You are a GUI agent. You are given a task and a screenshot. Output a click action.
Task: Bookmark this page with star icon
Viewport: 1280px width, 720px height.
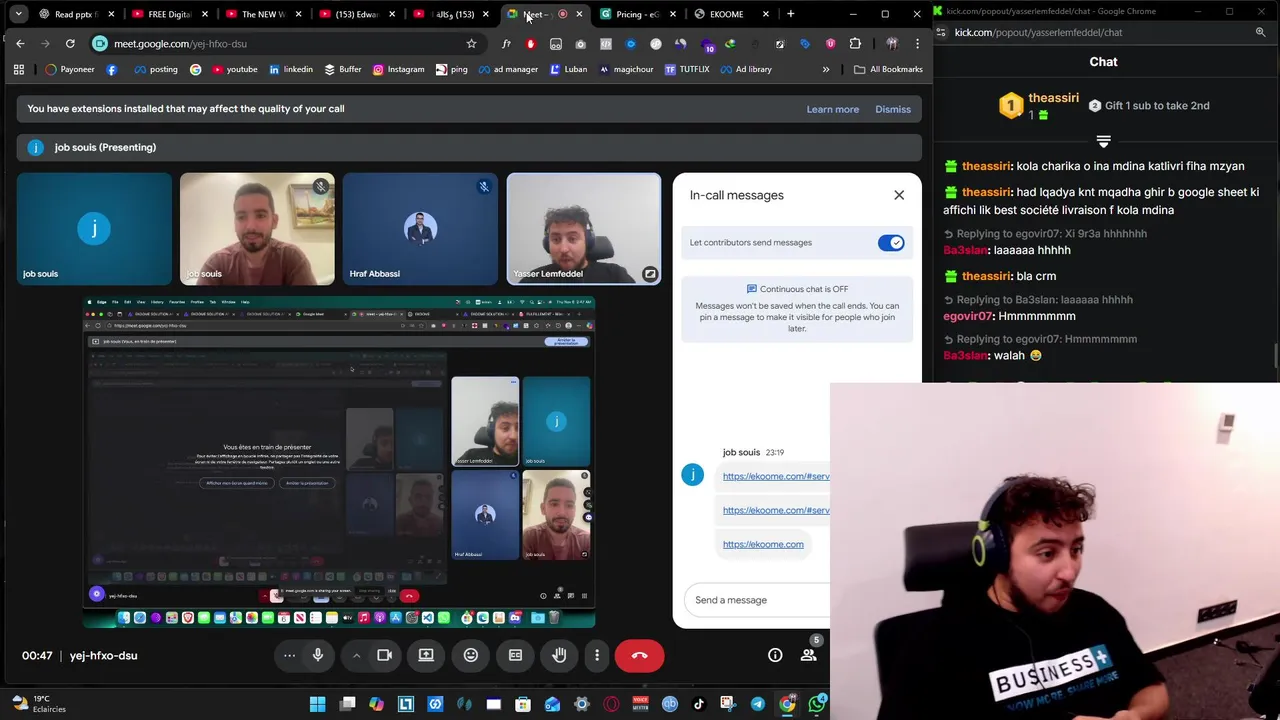(471, 44)
